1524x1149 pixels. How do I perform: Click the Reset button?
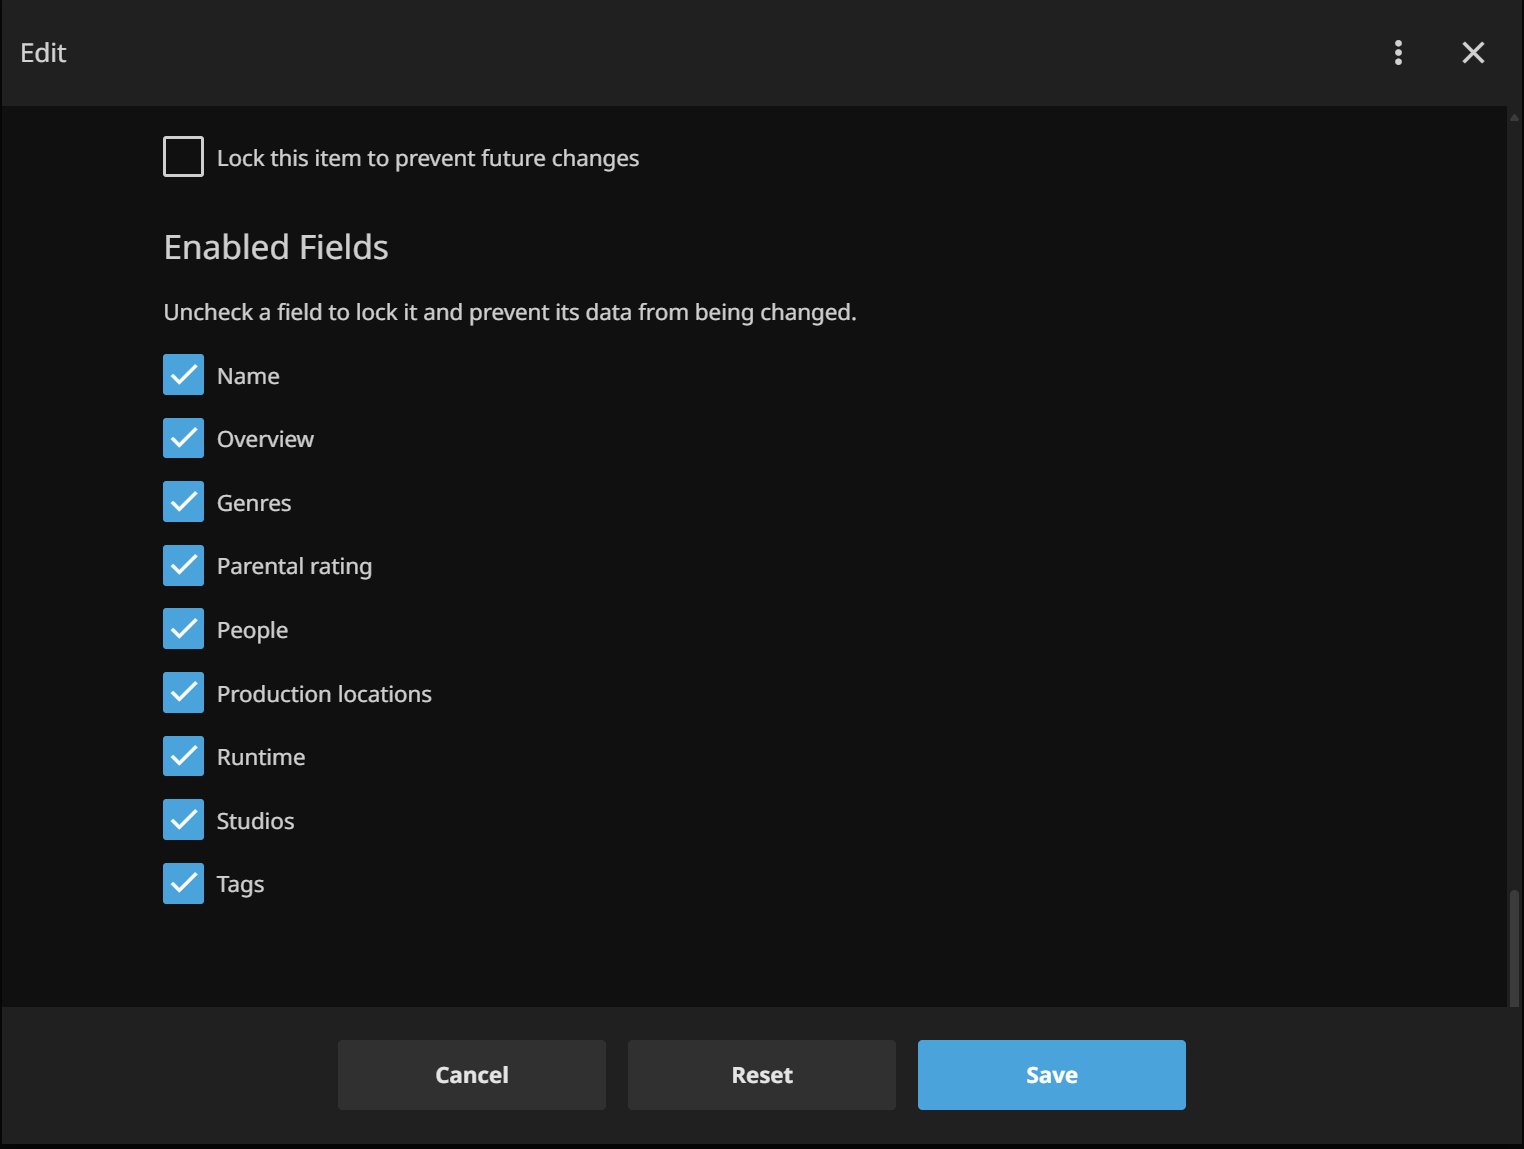[761, 1075]
